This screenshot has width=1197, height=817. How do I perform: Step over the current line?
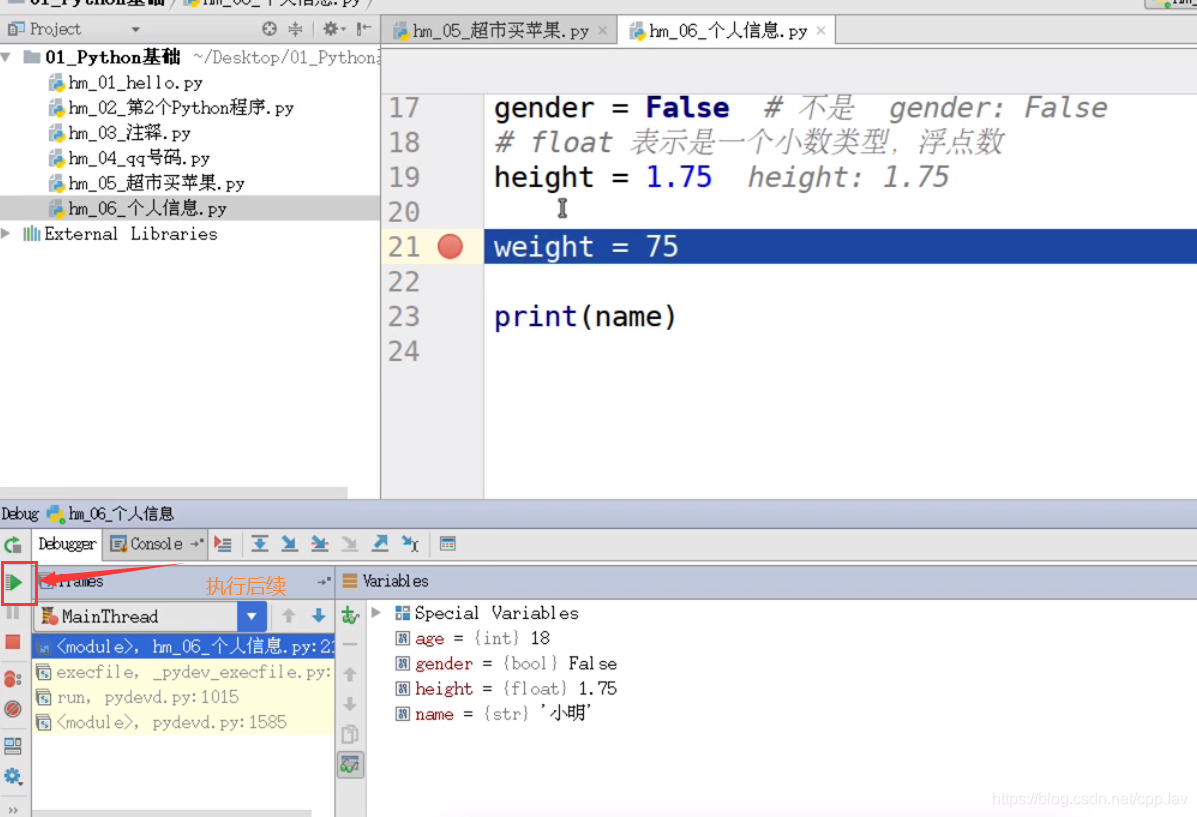pyautogui.click(x=260, y=544)
